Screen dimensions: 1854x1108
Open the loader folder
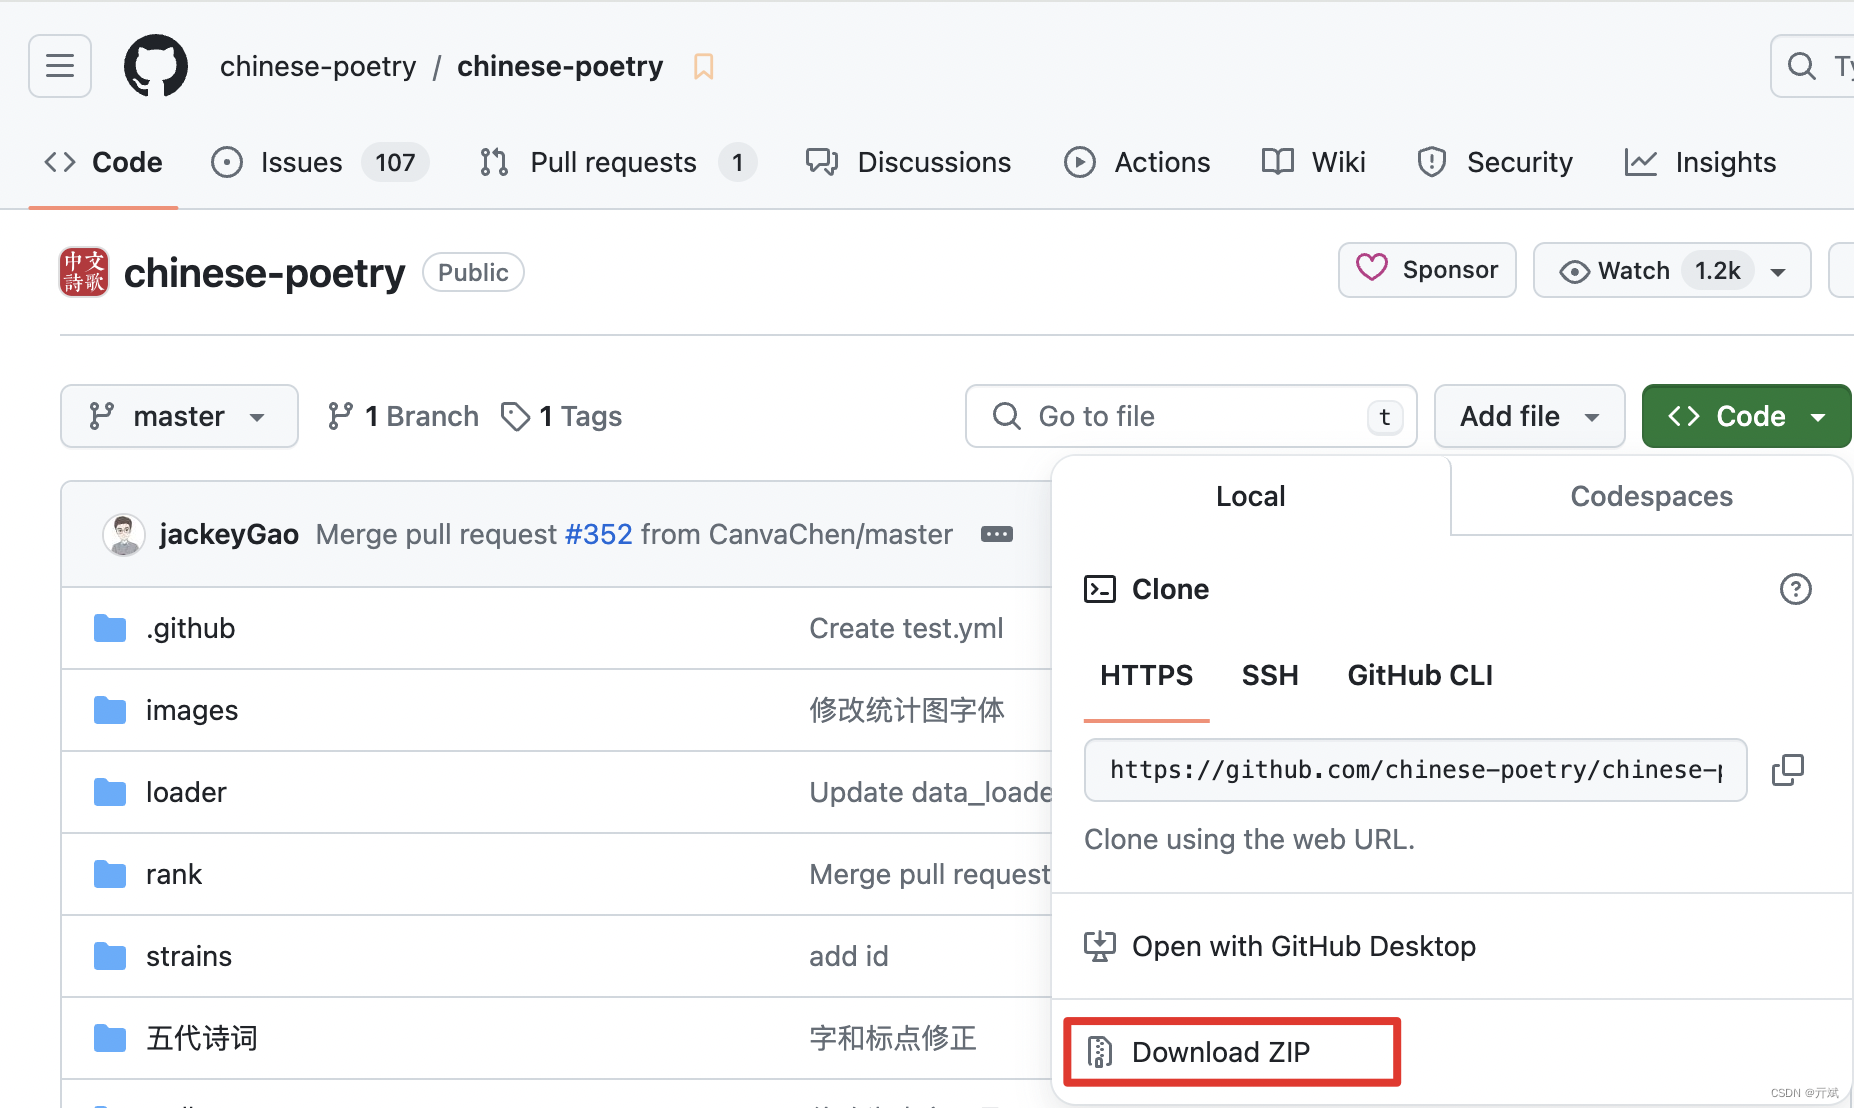click(x=186, y=792)
